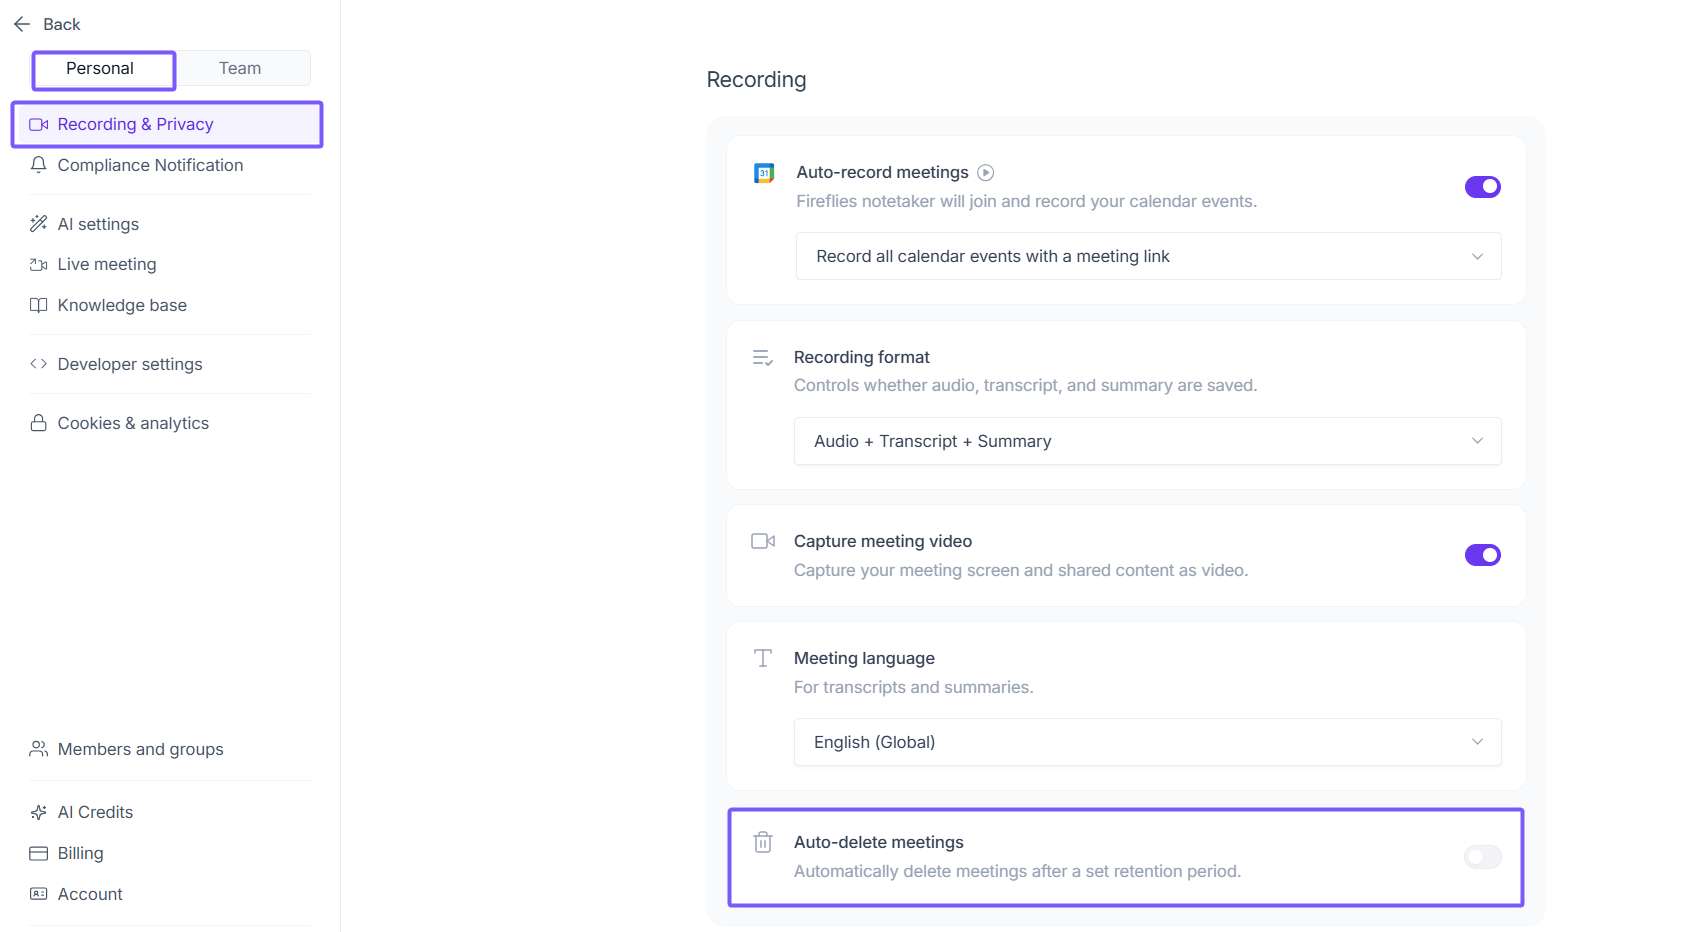1699x932 pixels.
Task: Open Members and groups page
Action: [140, 749]
